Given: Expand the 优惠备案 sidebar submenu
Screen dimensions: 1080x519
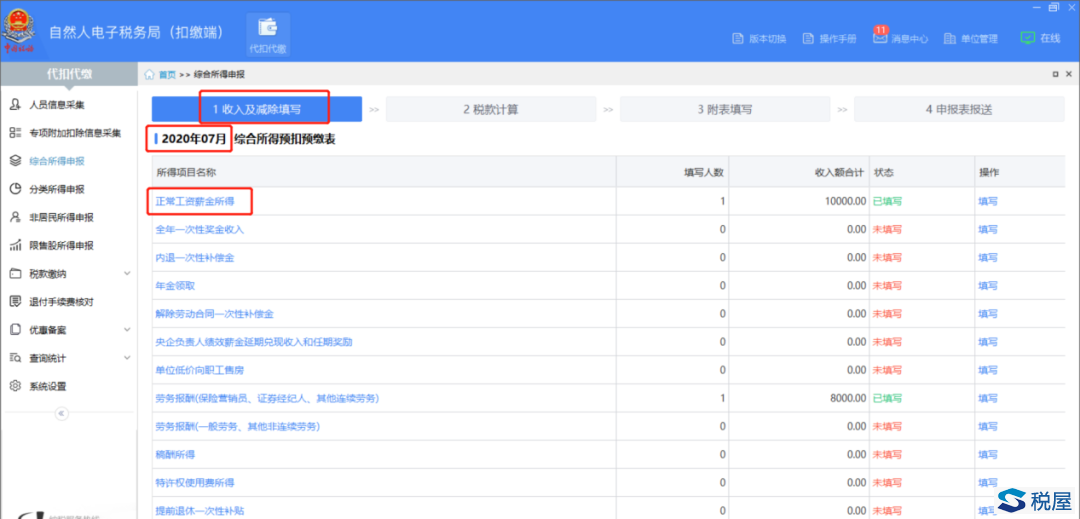Looking at the screenshot, I should [x=126, y=330].
